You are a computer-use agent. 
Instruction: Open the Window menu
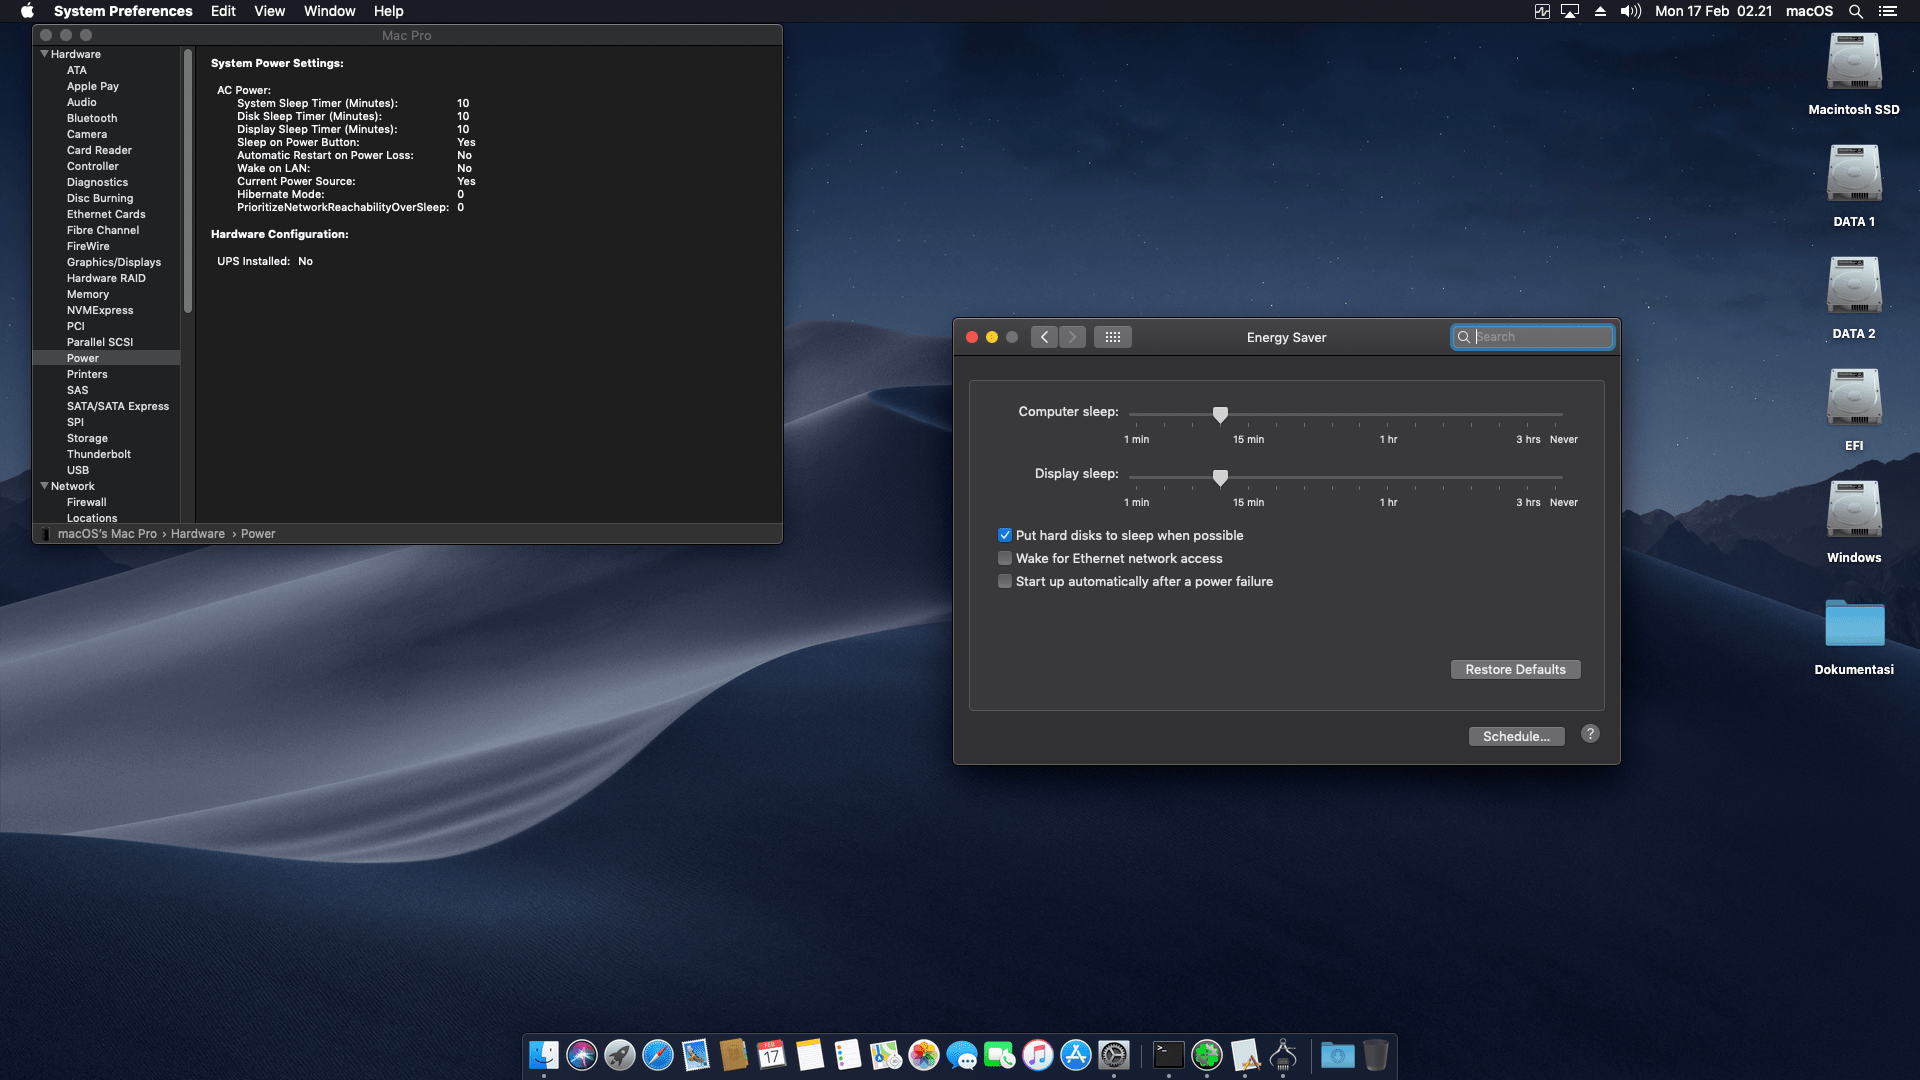330,11
